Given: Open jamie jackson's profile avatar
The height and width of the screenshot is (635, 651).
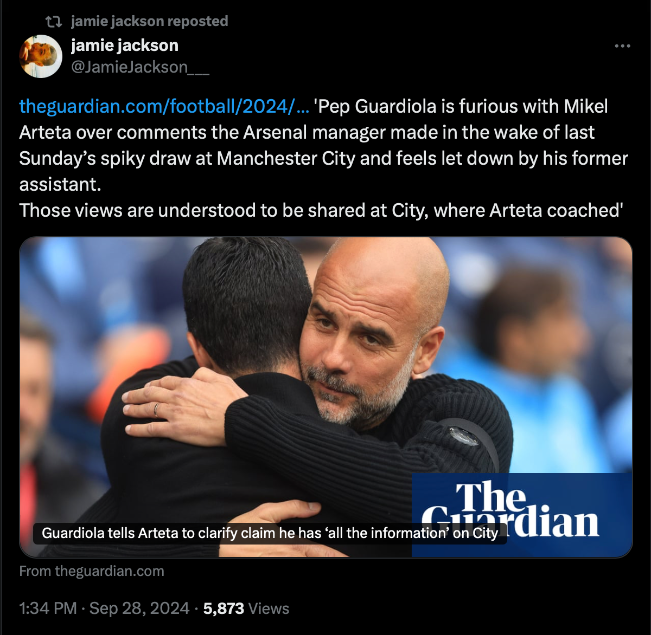Looking at the screenshot, I should pos(41,56).
